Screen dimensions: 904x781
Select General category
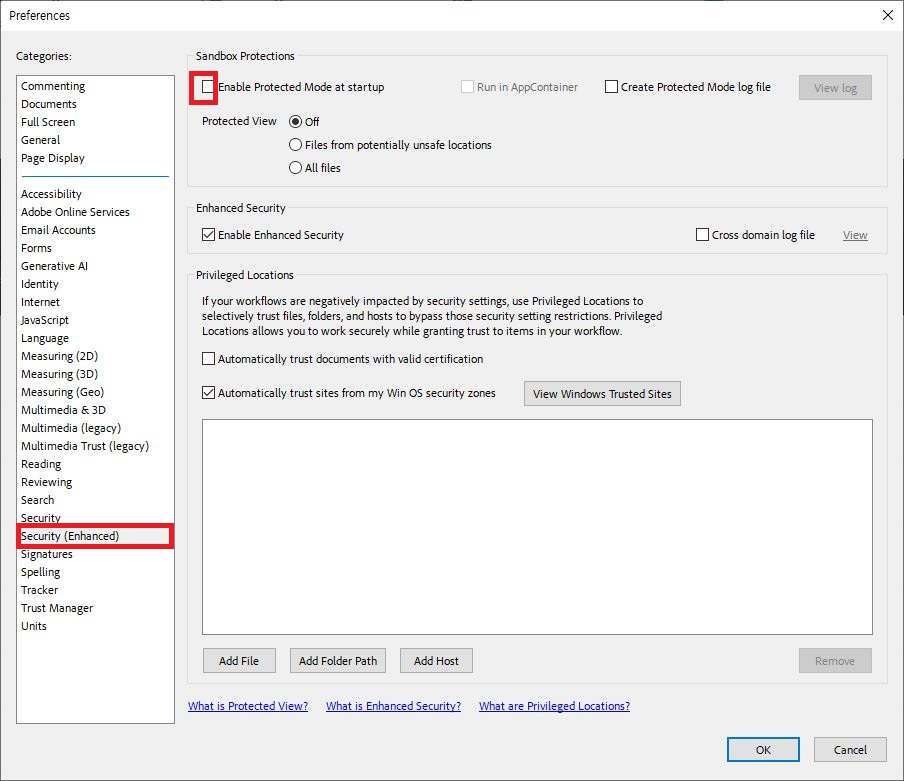click(40, 139)
